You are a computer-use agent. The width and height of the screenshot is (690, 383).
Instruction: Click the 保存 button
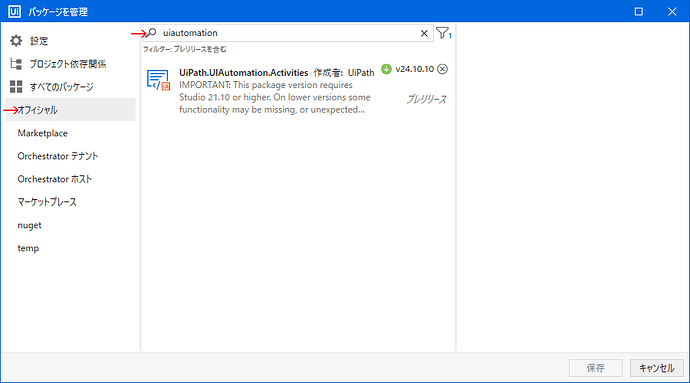(x=595, y=368)
